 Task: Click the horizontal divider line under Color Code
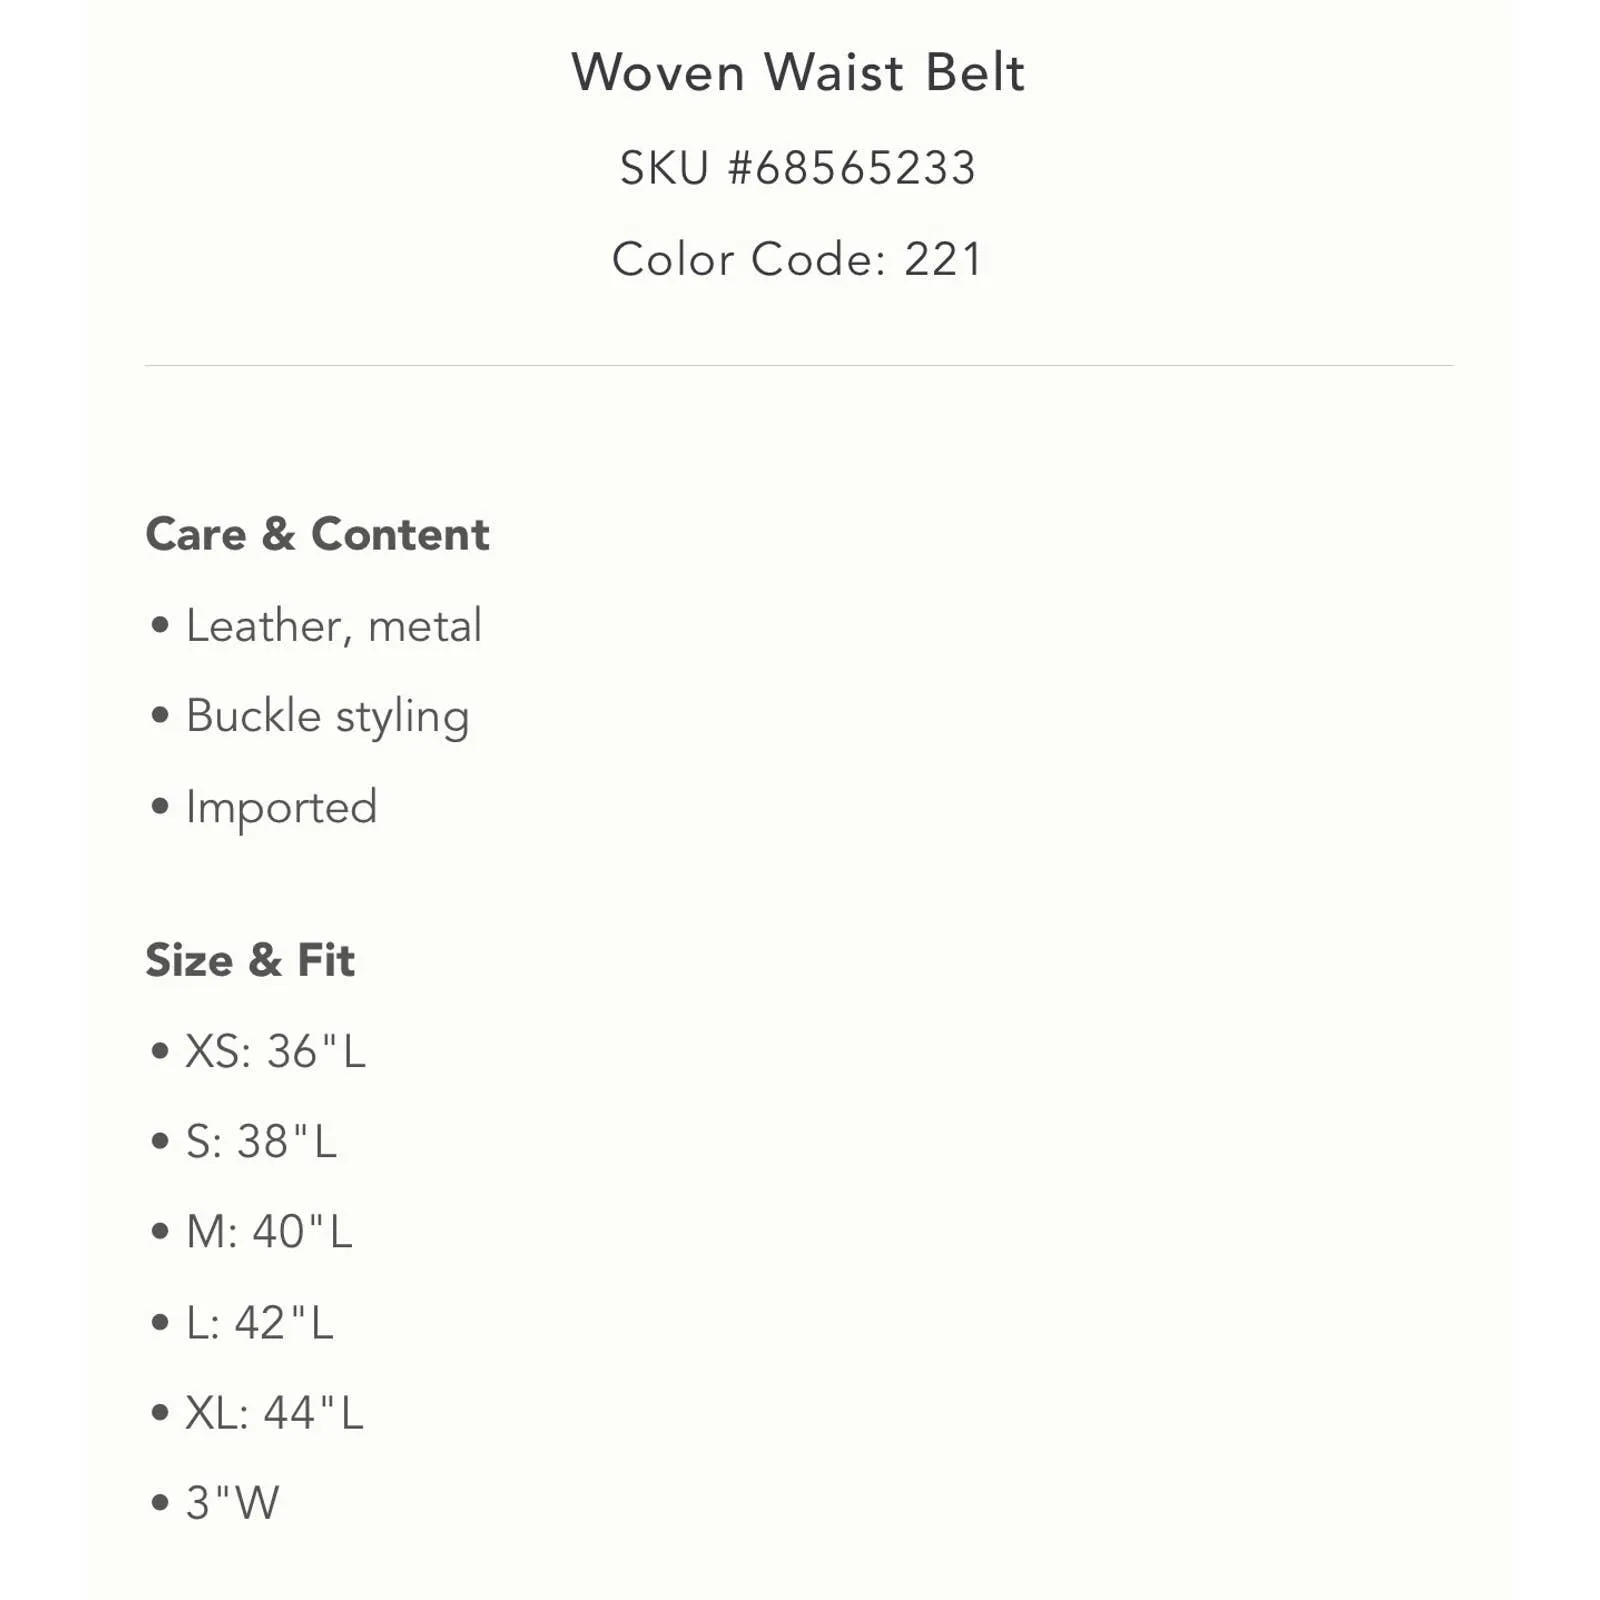coord(799,365)
